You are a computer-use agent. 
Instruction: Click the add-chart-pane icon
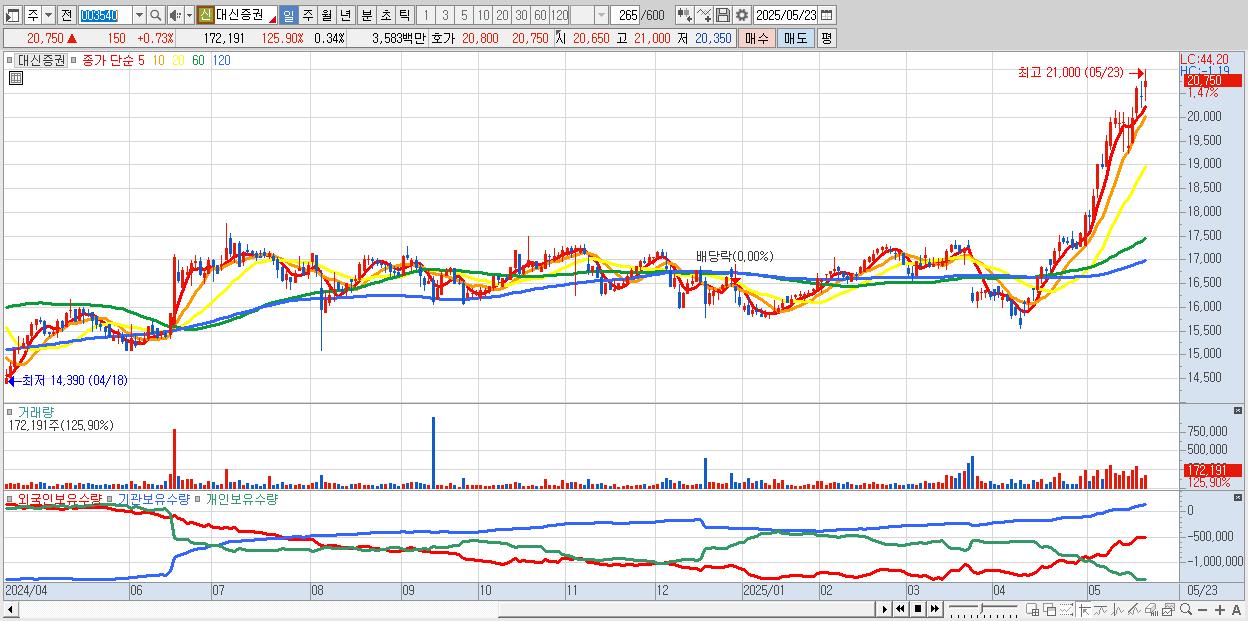(x=1033, y=609)
